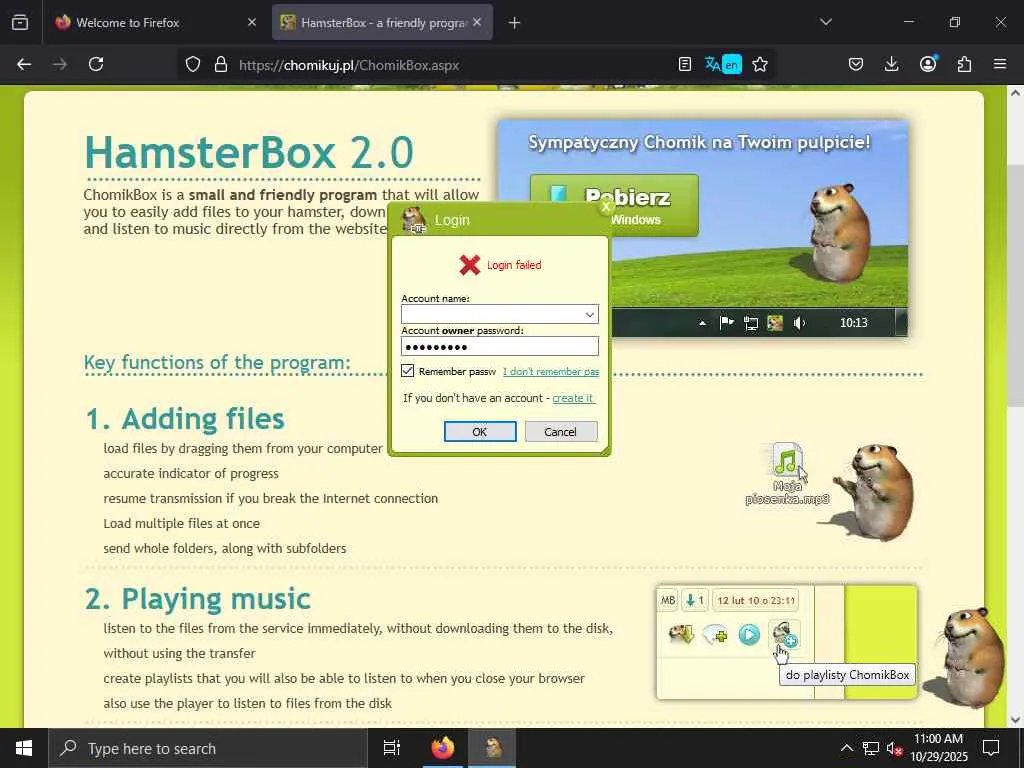Open the Firefox downloads icon
This screenshot has width=1024, height=768.
891,64
